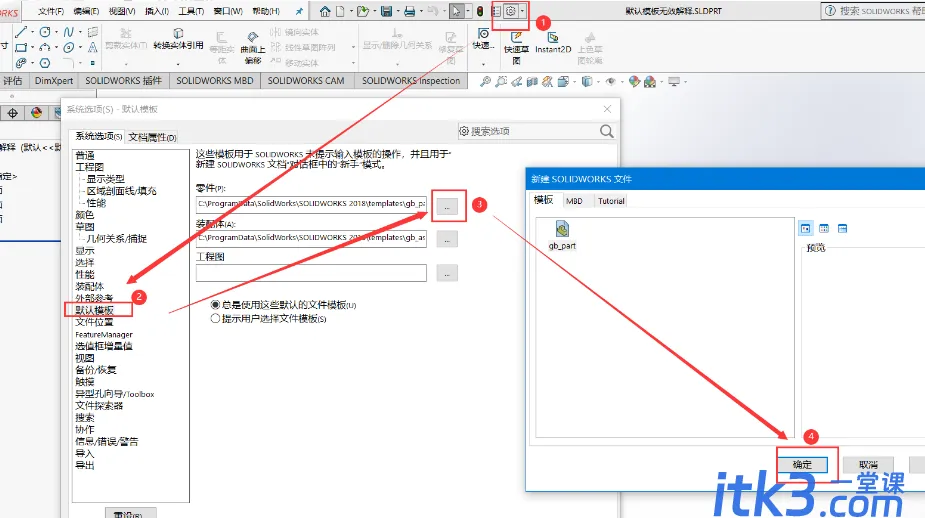Switch to Tutorial tab in New dialog
The width and height of the screenshot is (925, 518).
click(611, 201)
